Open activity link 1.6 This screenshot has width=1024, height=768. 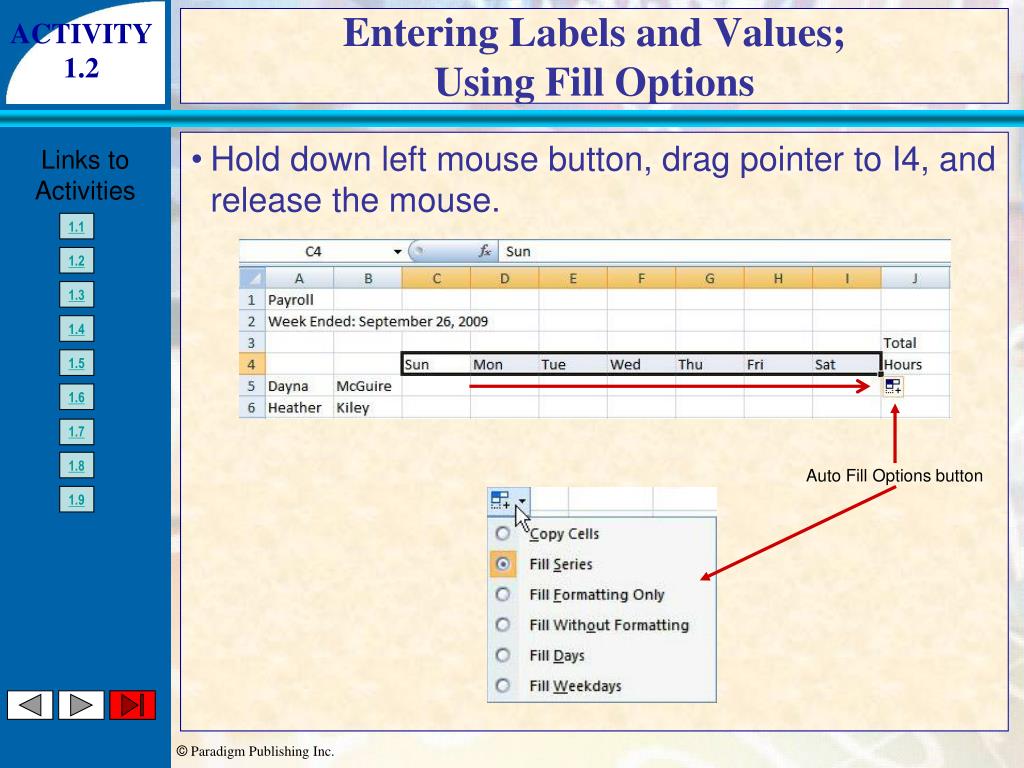(x=76, y=397)
